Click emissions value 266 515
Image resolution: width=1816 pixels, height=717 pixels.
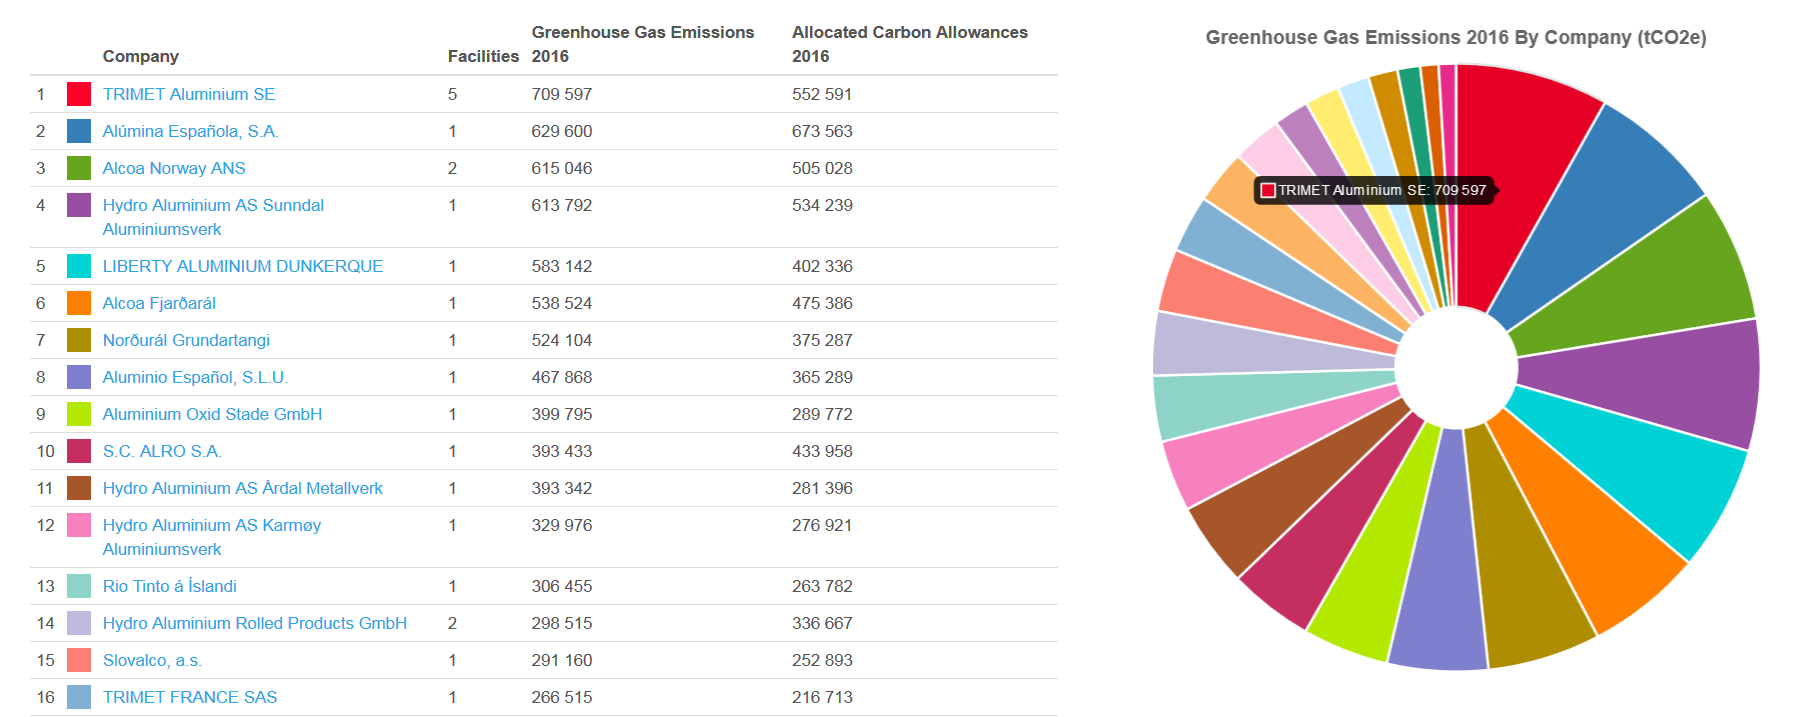(x=562, y=697)
